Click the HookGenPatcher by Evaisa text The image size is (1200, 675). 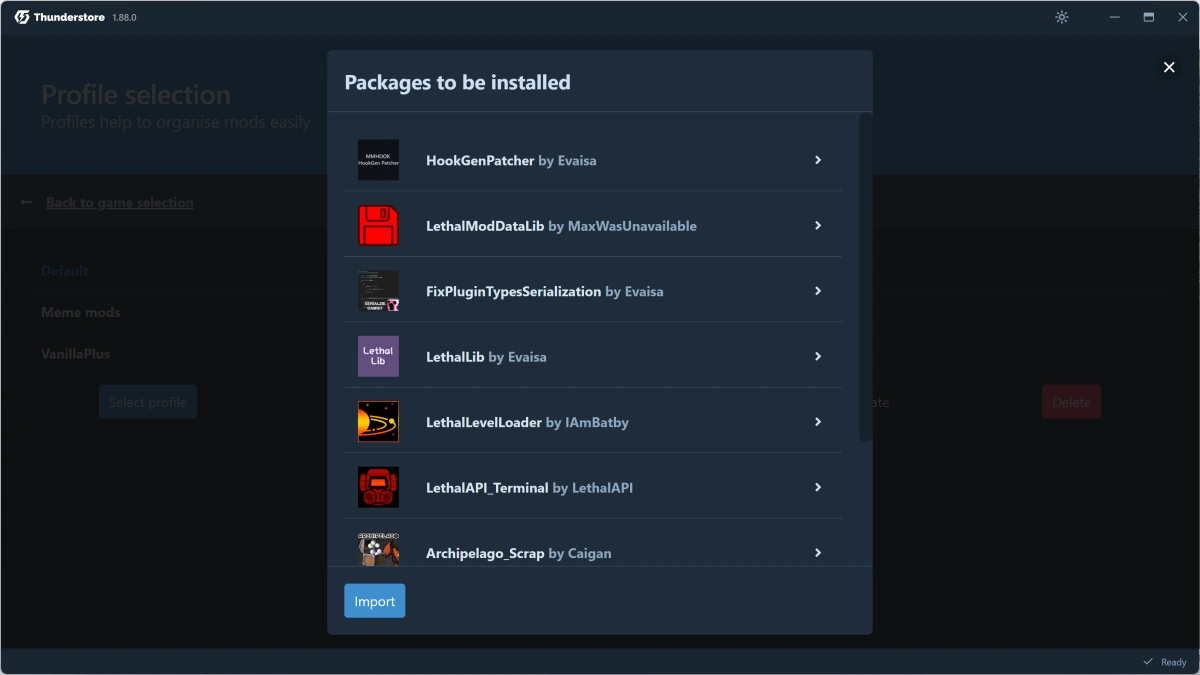(x=511, y=160)
